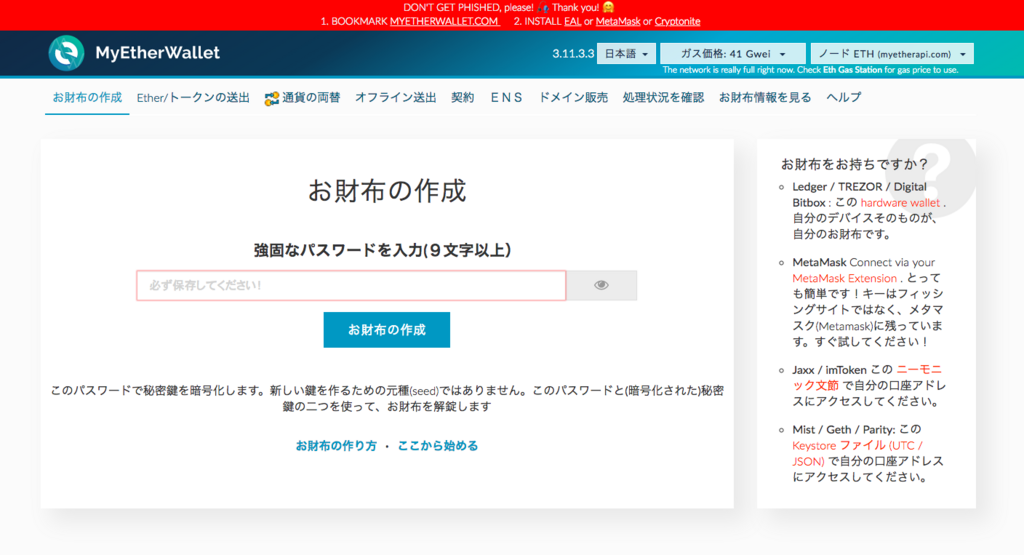
Task: Open ここから始める link
Action: [438, 446]
